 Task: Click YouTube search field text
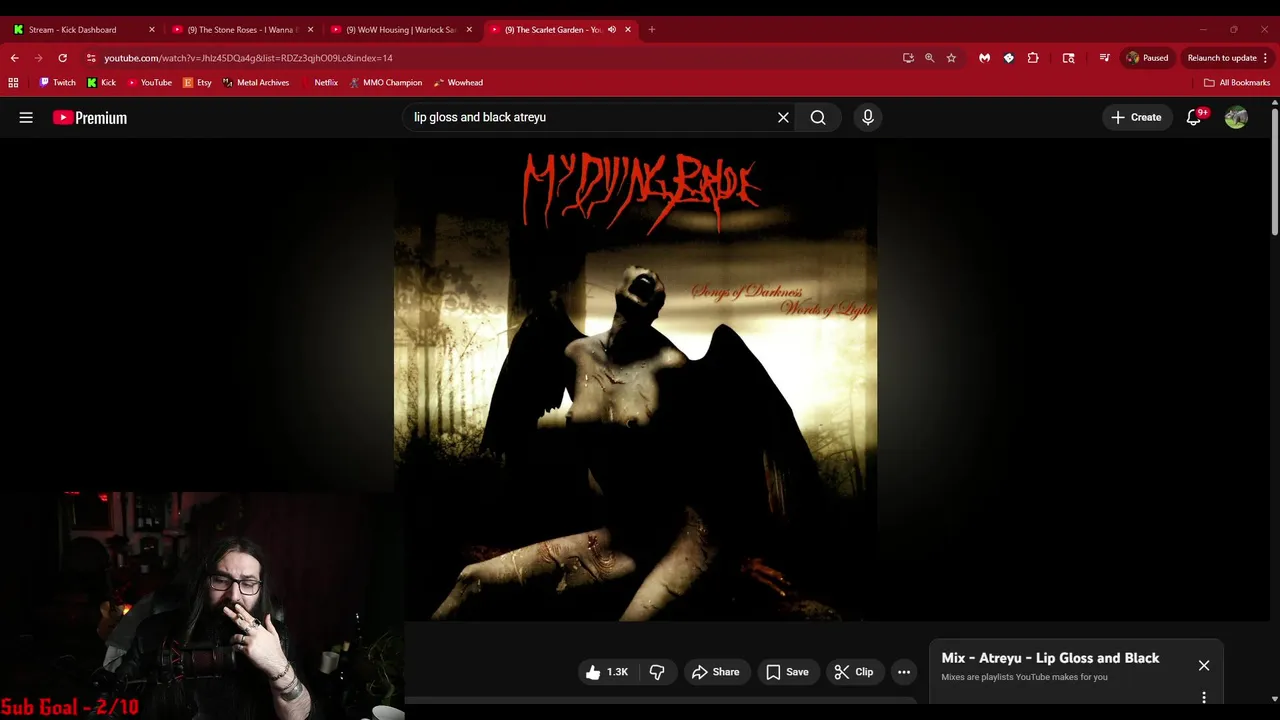[x=480, y=117]
